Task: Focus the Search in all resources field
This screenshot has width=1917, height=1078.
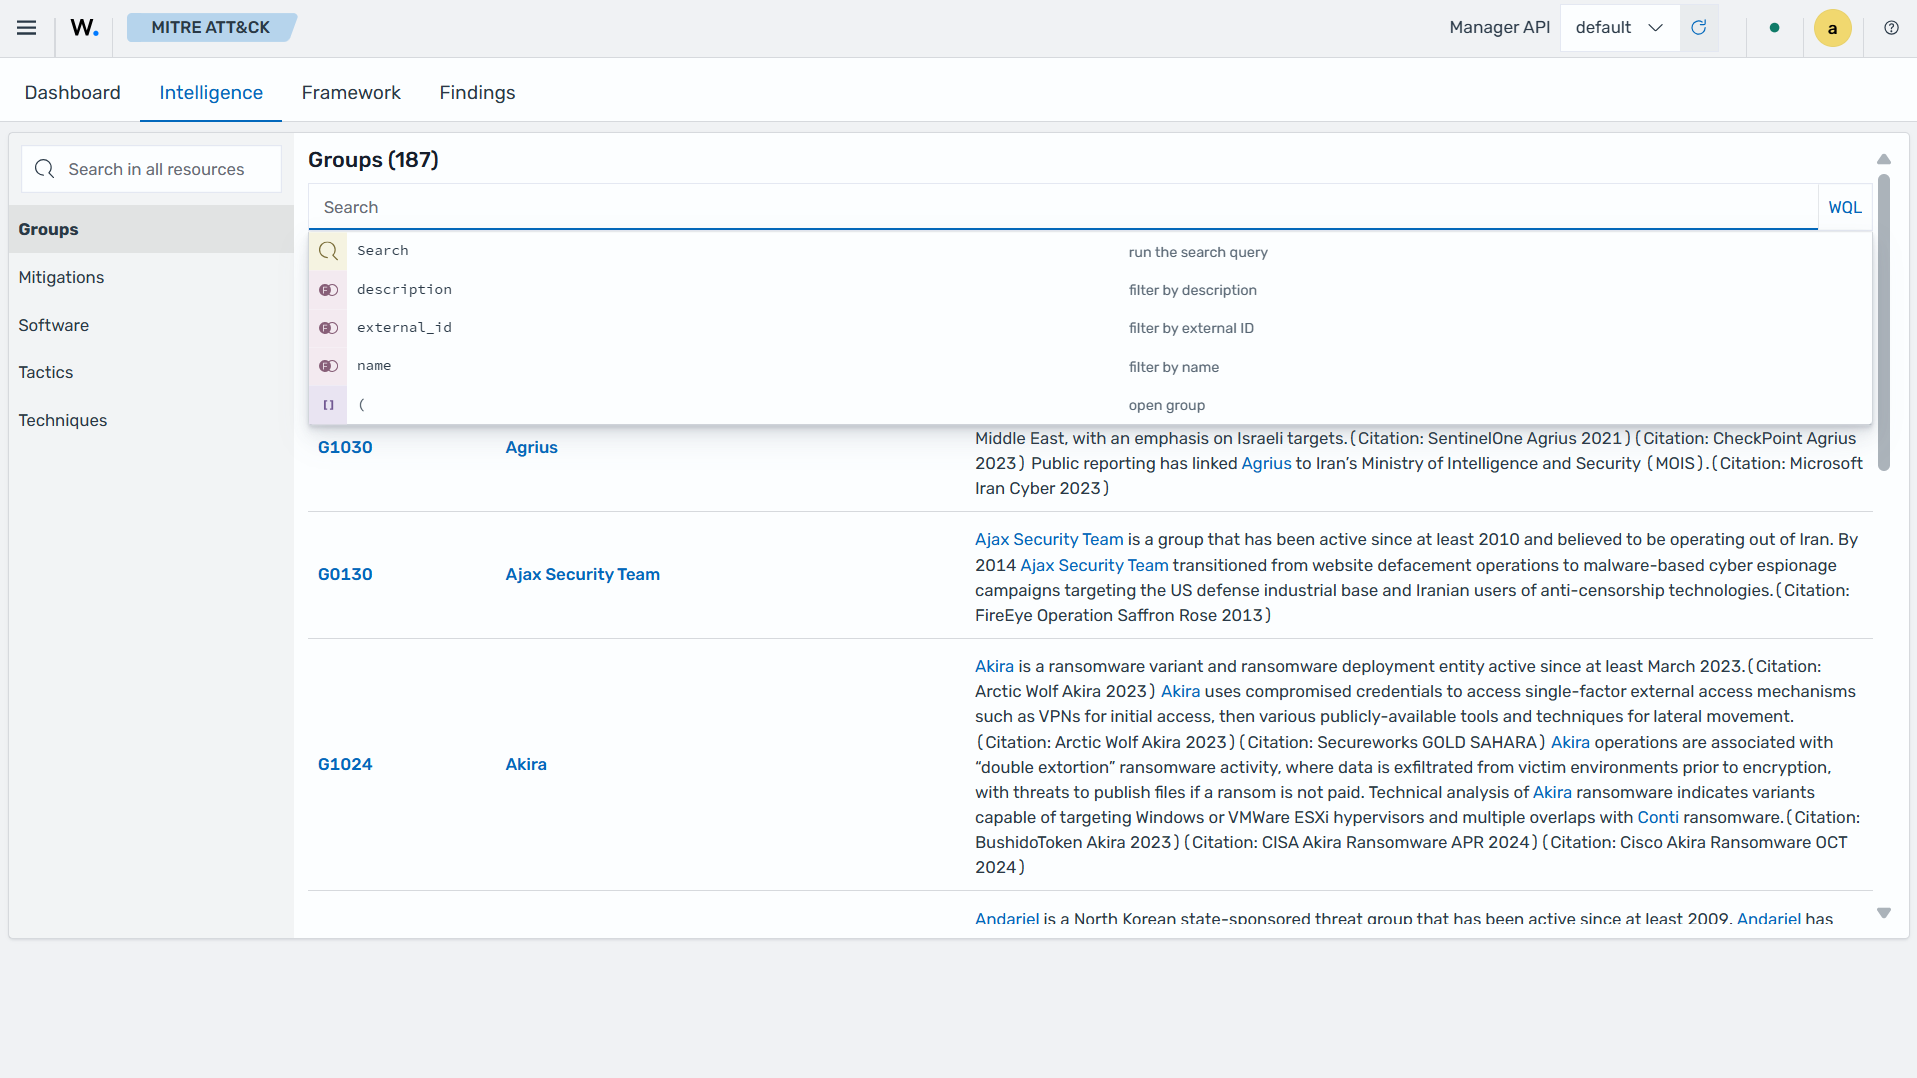Action: point(152,169)
